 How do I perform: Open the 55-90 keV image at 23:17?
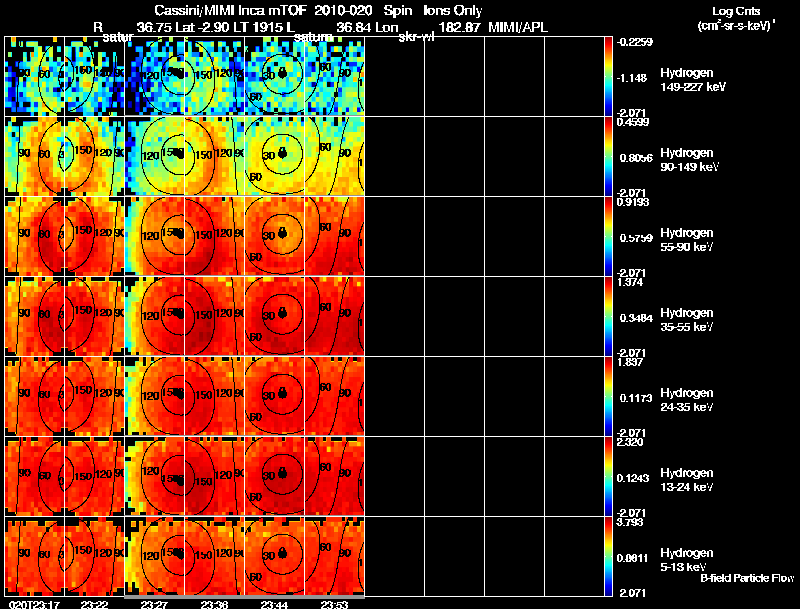(x=35, y=236)
